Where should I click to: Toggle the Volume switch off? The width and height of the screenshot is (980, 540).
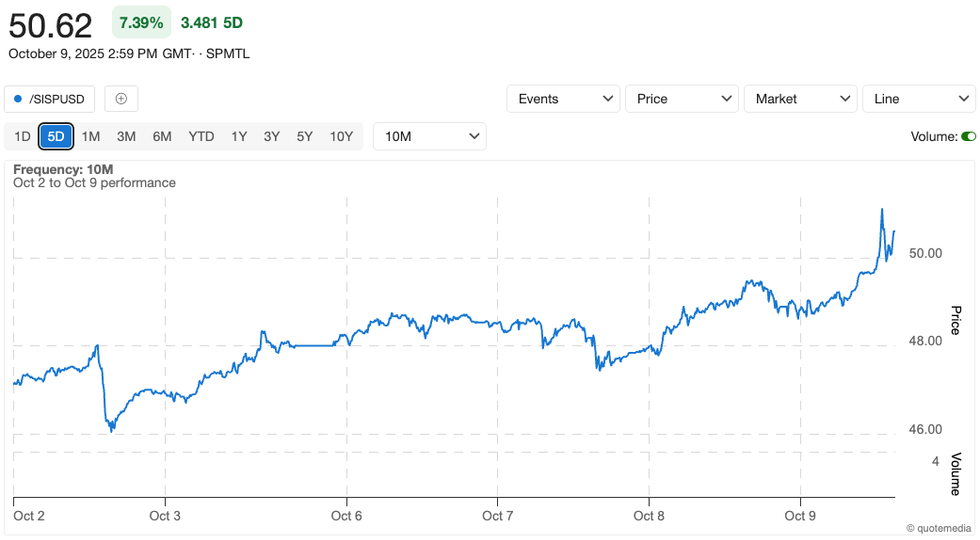point(968,136)
